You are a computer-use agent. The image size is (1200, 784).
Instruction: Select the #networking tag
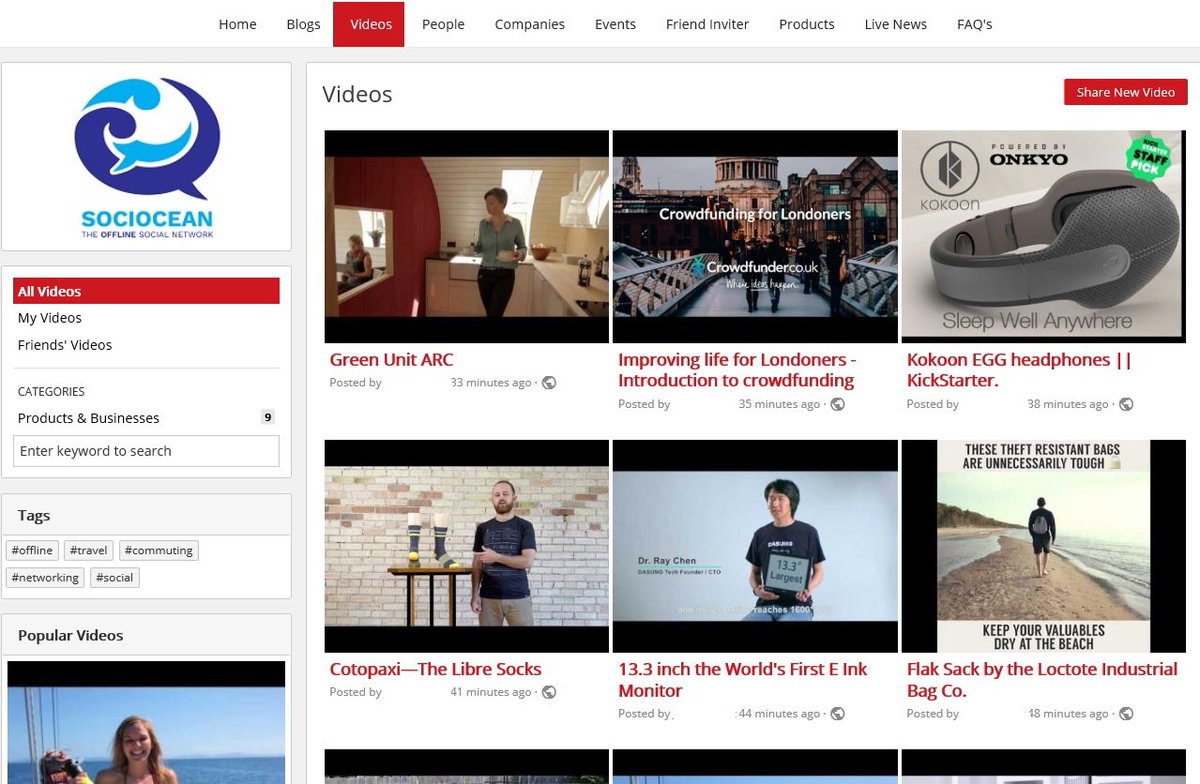(45, 577)
